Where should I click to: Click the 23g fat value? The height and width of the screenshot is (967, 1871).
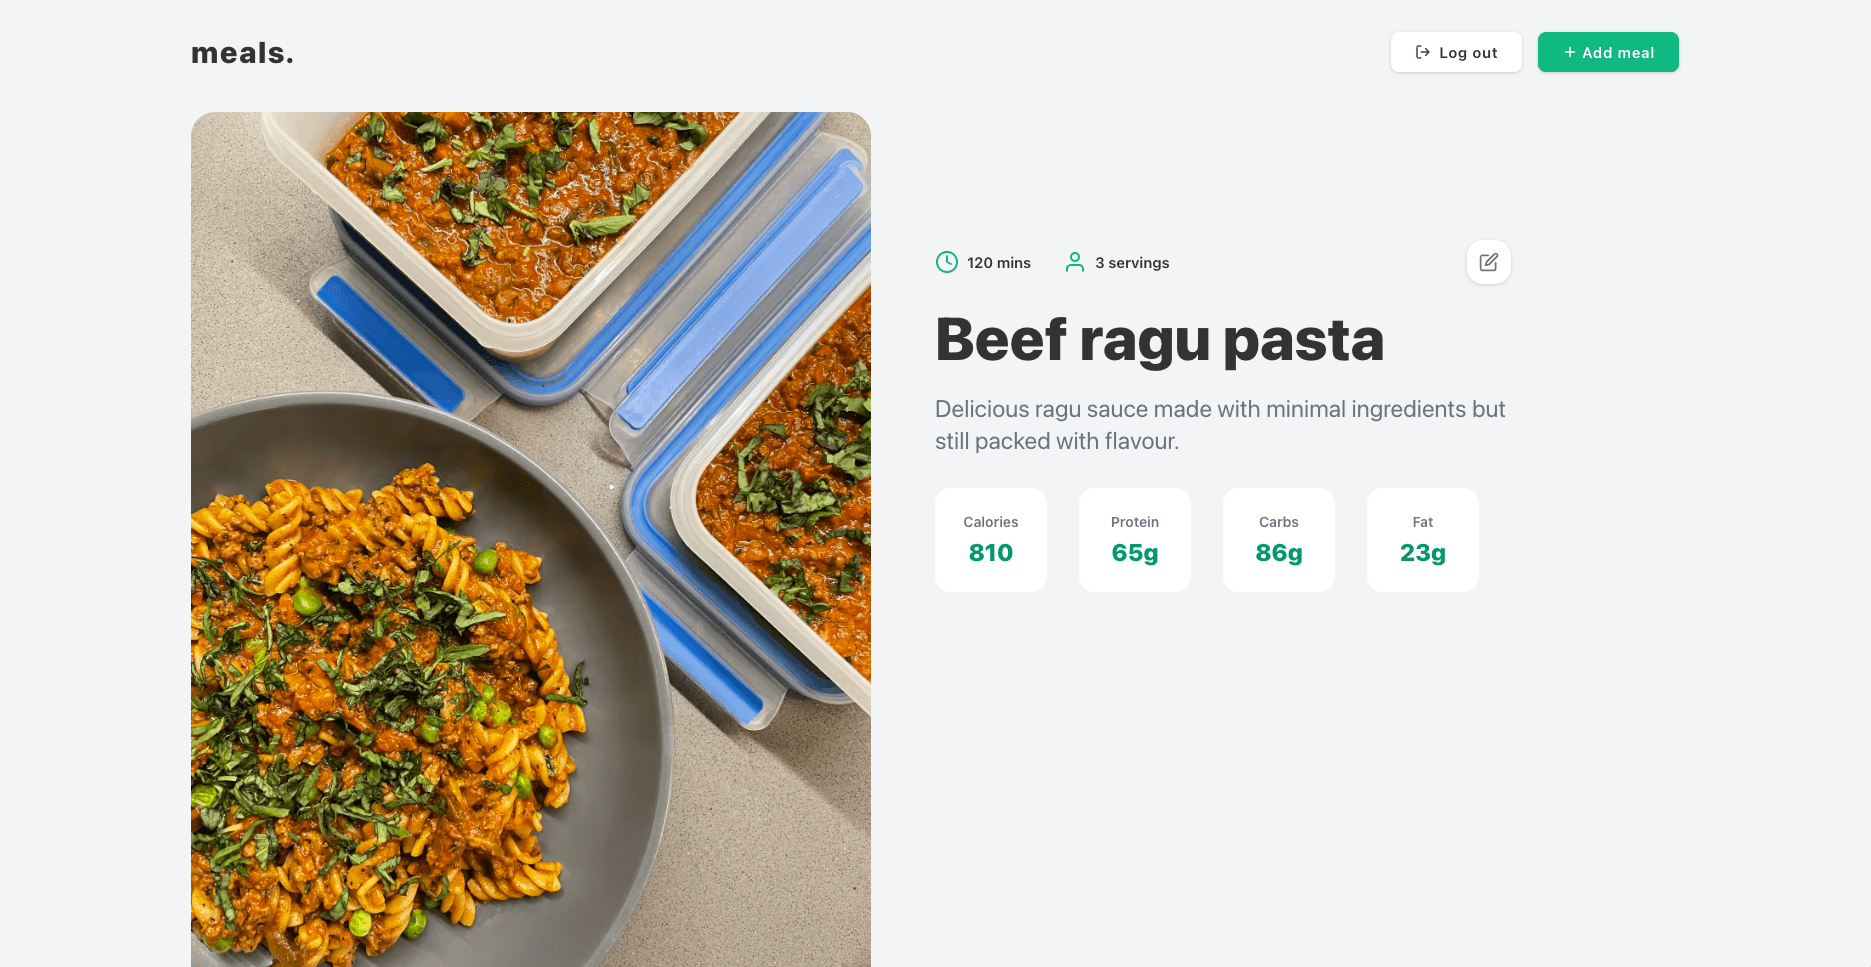1423,554
